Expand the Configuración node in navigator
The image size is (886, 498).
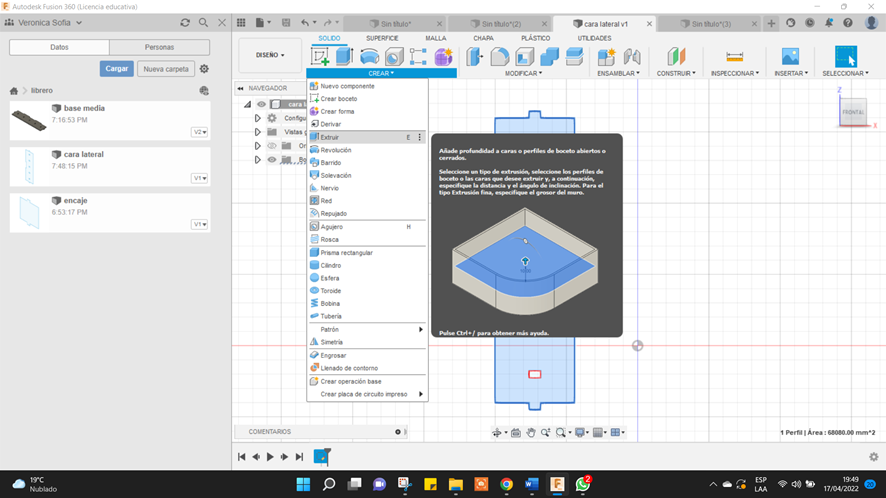point(258,118)
